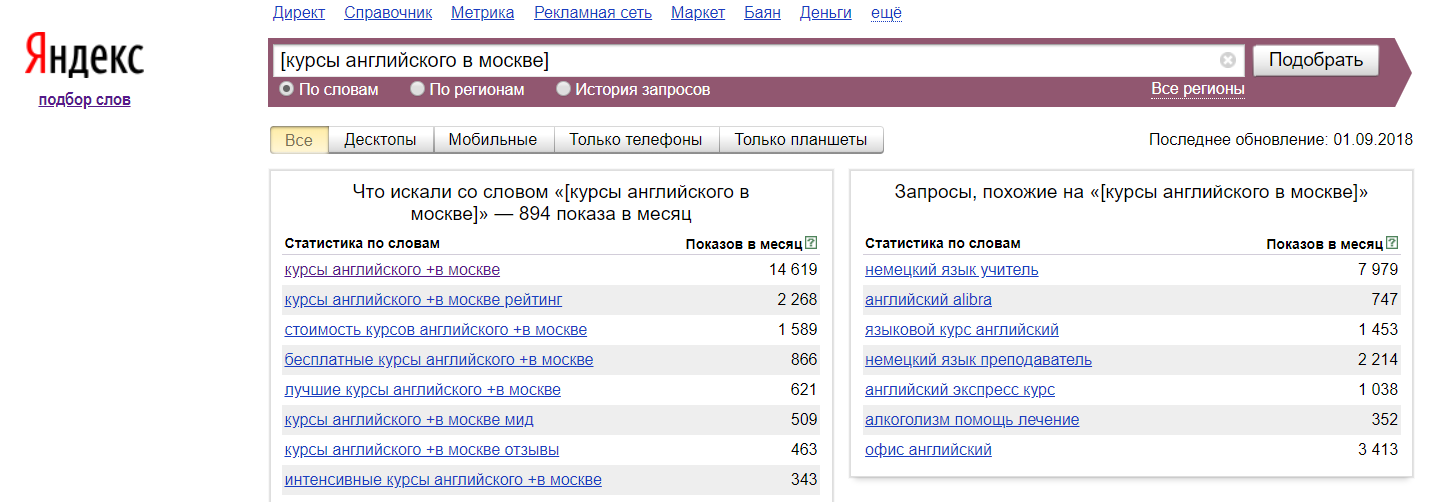1453x502 pixels.
Task: Click the impressions value '747'
Action: coord(1385,300)
